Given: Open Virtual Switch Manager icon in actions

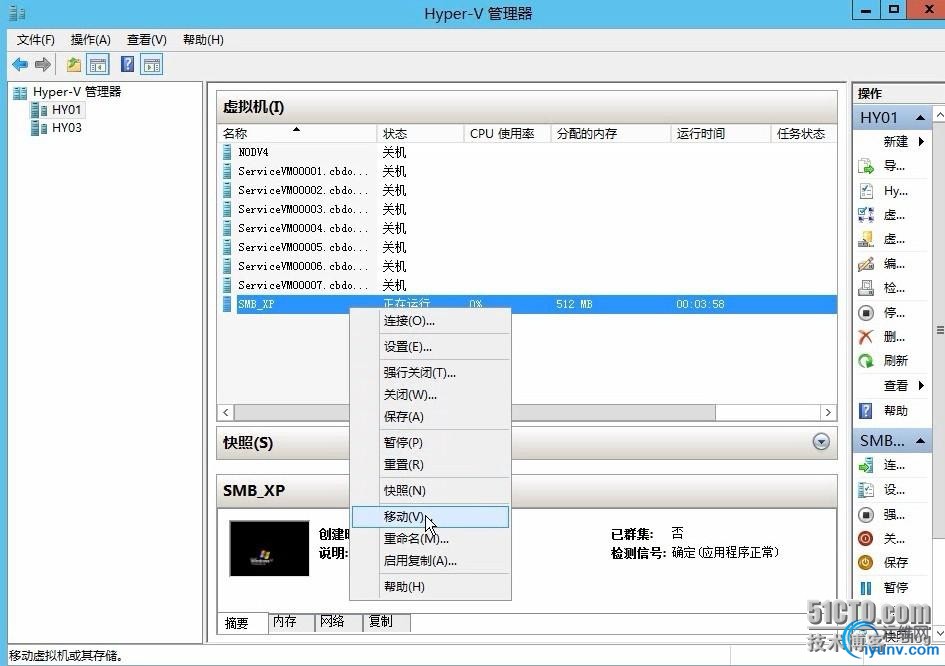Looking at the screenshot, I should coord(866,215).
